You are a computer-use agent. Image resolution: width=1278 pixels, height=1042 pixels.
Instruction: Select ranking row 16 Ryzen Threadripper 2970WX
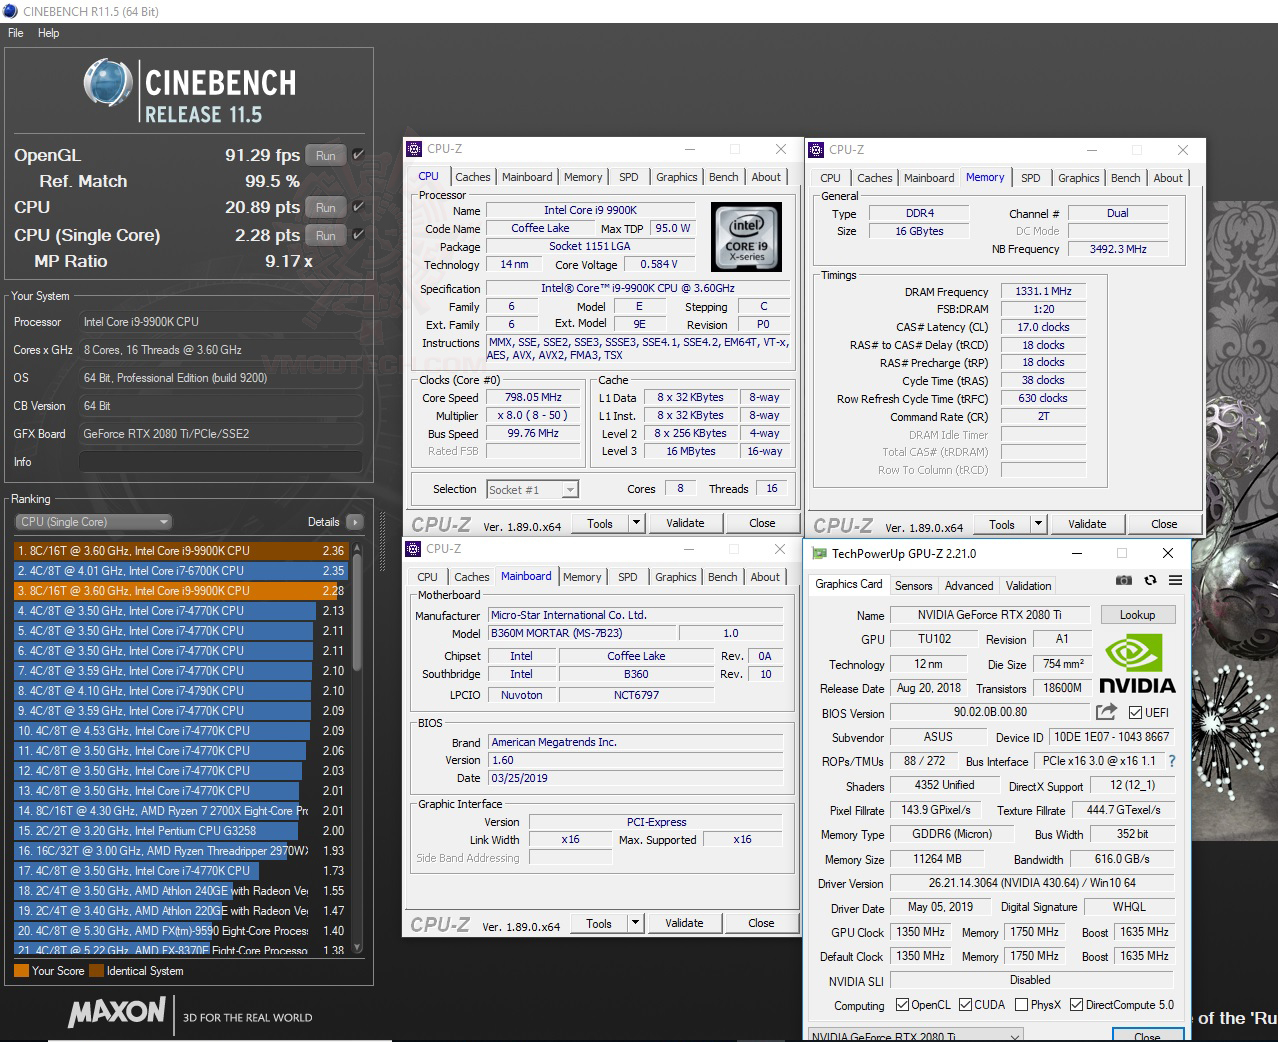point(181,851)
